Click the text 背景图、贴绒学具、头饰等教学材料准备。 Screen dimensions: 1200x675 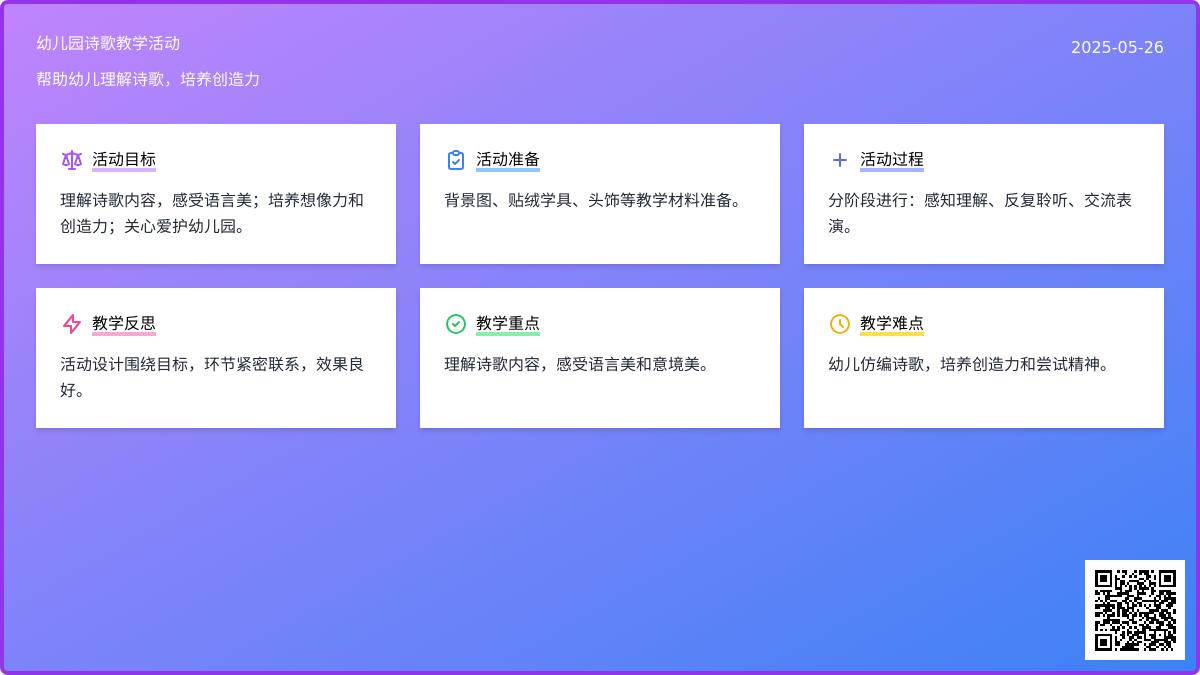[596, 200]
